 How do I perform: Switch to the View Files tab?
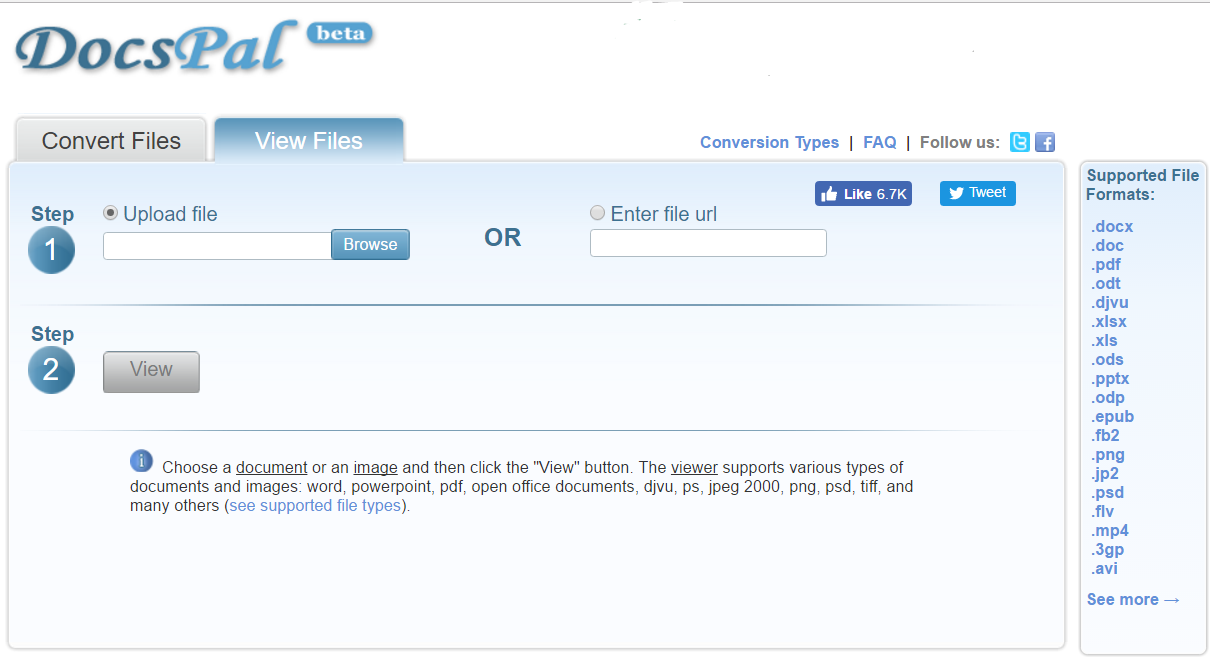[x=309, y=140]
